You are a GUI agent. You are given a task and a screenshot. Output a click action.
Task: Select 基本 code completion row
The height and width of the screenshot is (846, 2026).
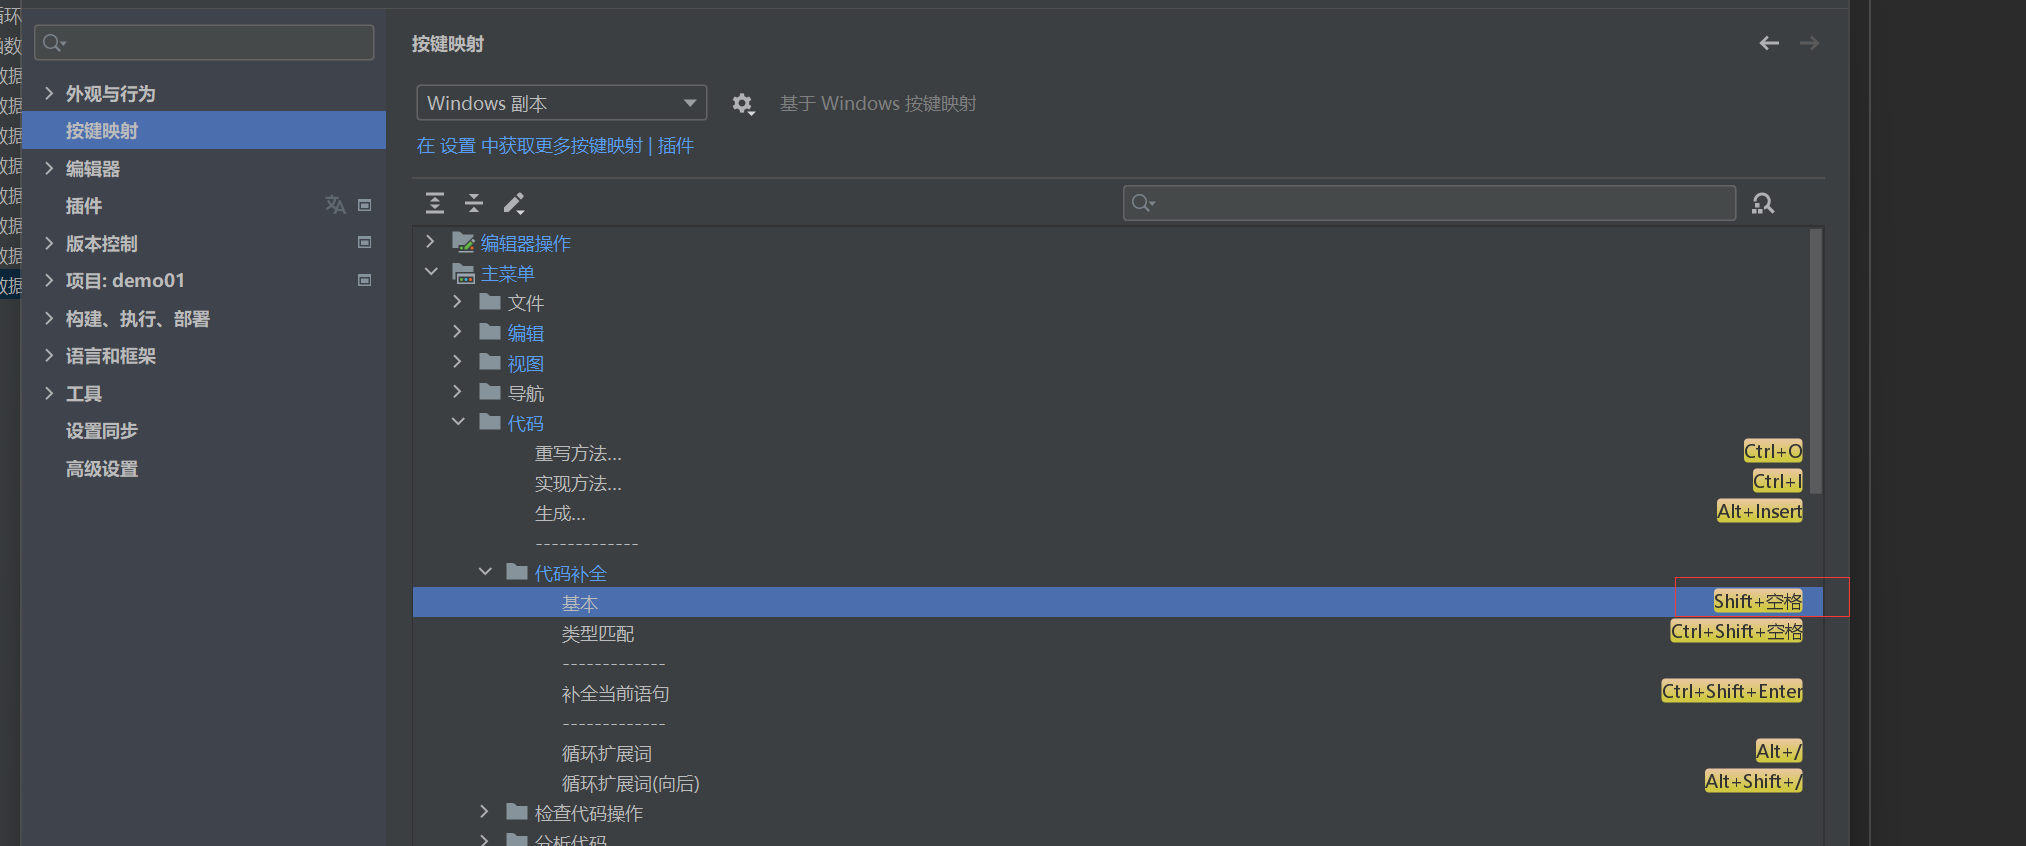click(x=1117, y=602)
